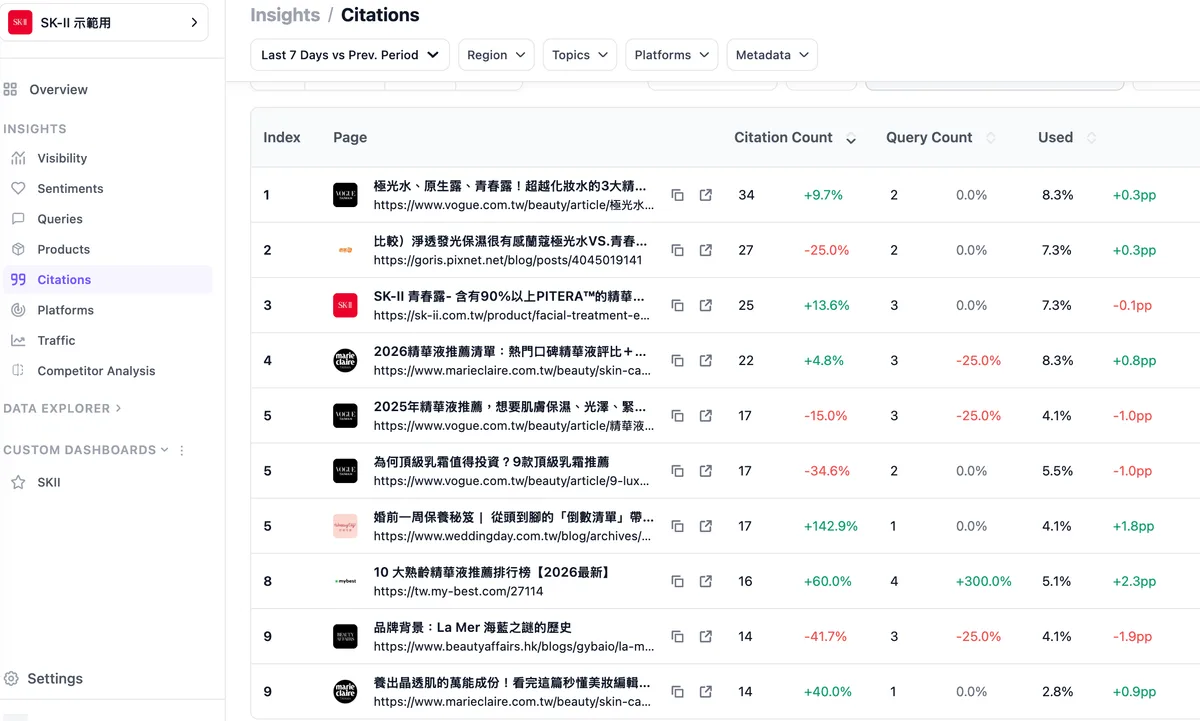Open the Last 7 Days period dropdown

[350, 55]
